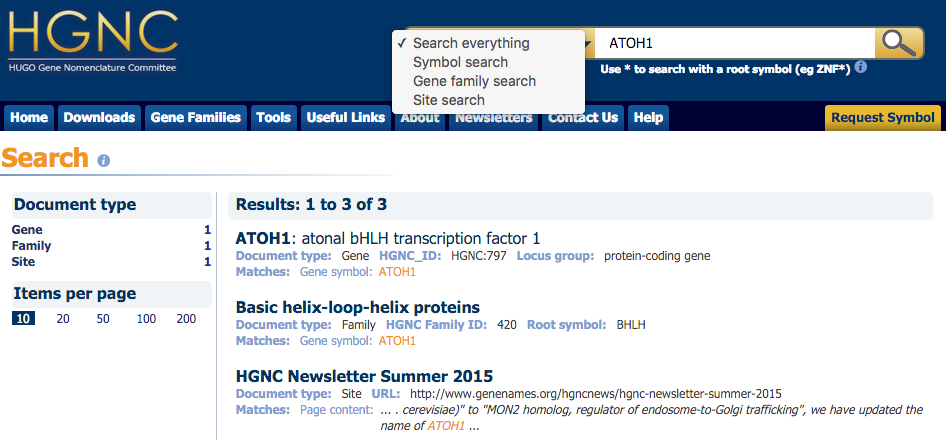The image size is (946, 440).
Task: Click the HGNC logo
Action: pos(93,40)
